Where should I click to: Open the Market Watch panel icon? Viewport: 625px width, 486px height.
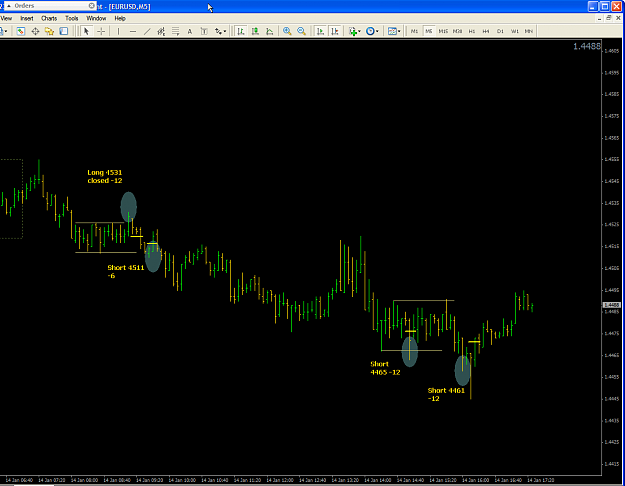coord(21,31)
